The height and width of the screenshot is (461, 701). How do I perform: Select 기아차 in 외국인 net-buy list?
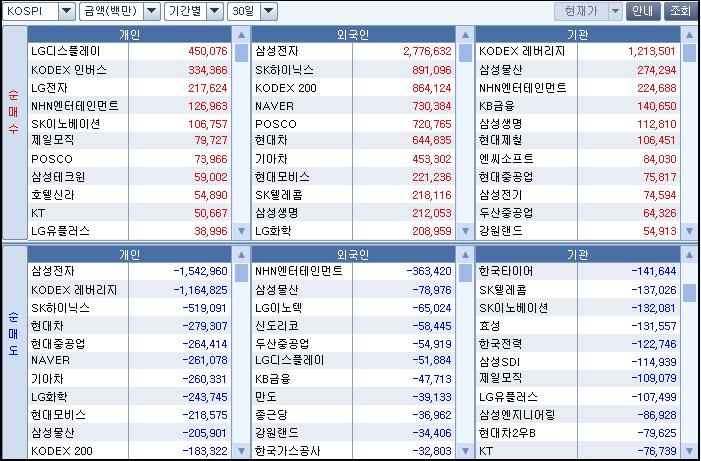pyautogui.click(x=354, y=159)
